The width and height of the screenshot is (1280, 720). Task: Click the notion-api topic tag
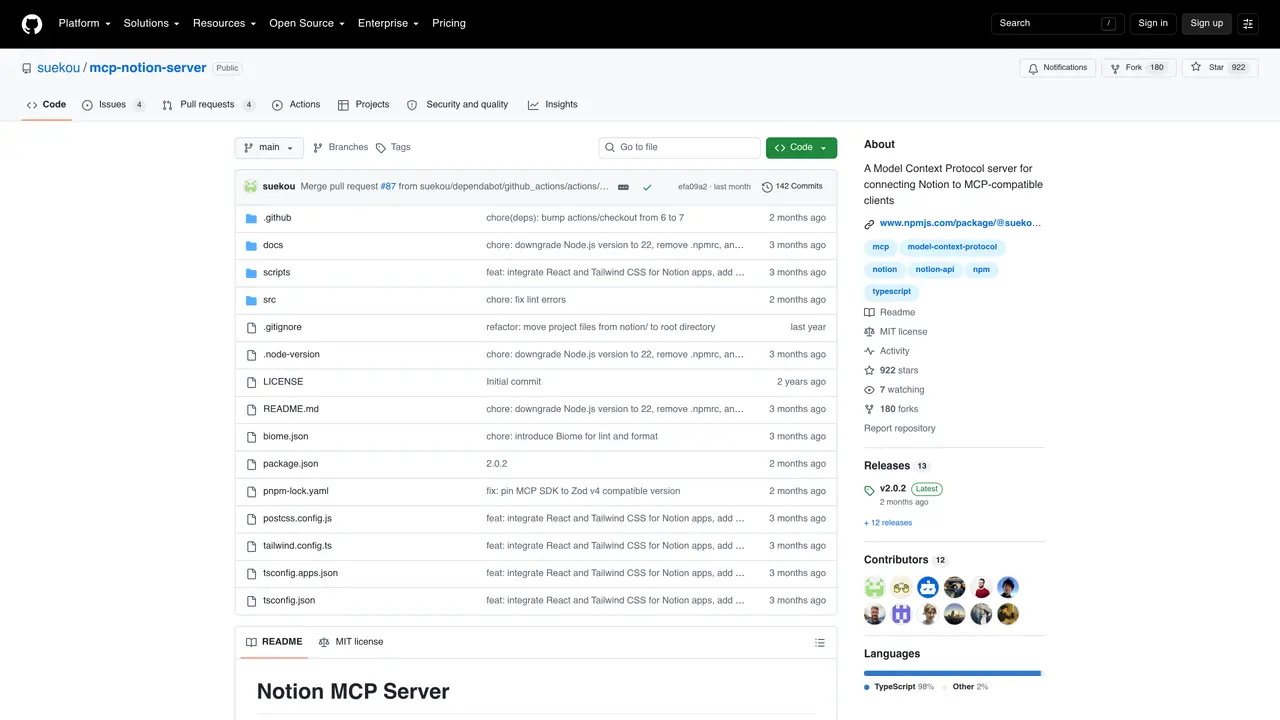tap(935, 270)
